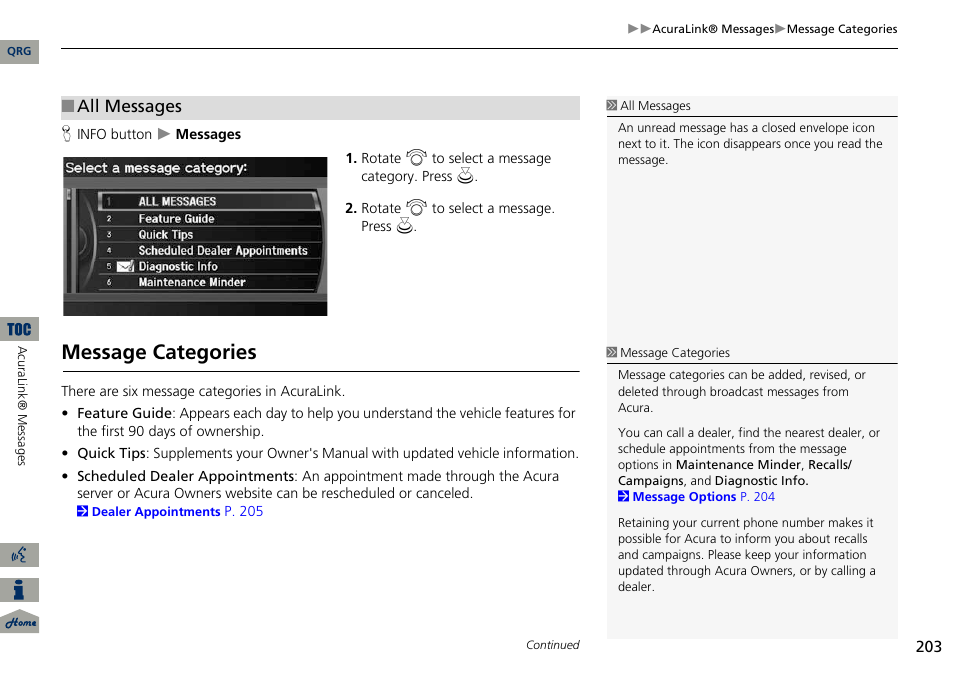This screenshot has height=674, width=954.
Task: Click the press-button icon in step 1
Action: pyautogui.click(x=465, y=176)
